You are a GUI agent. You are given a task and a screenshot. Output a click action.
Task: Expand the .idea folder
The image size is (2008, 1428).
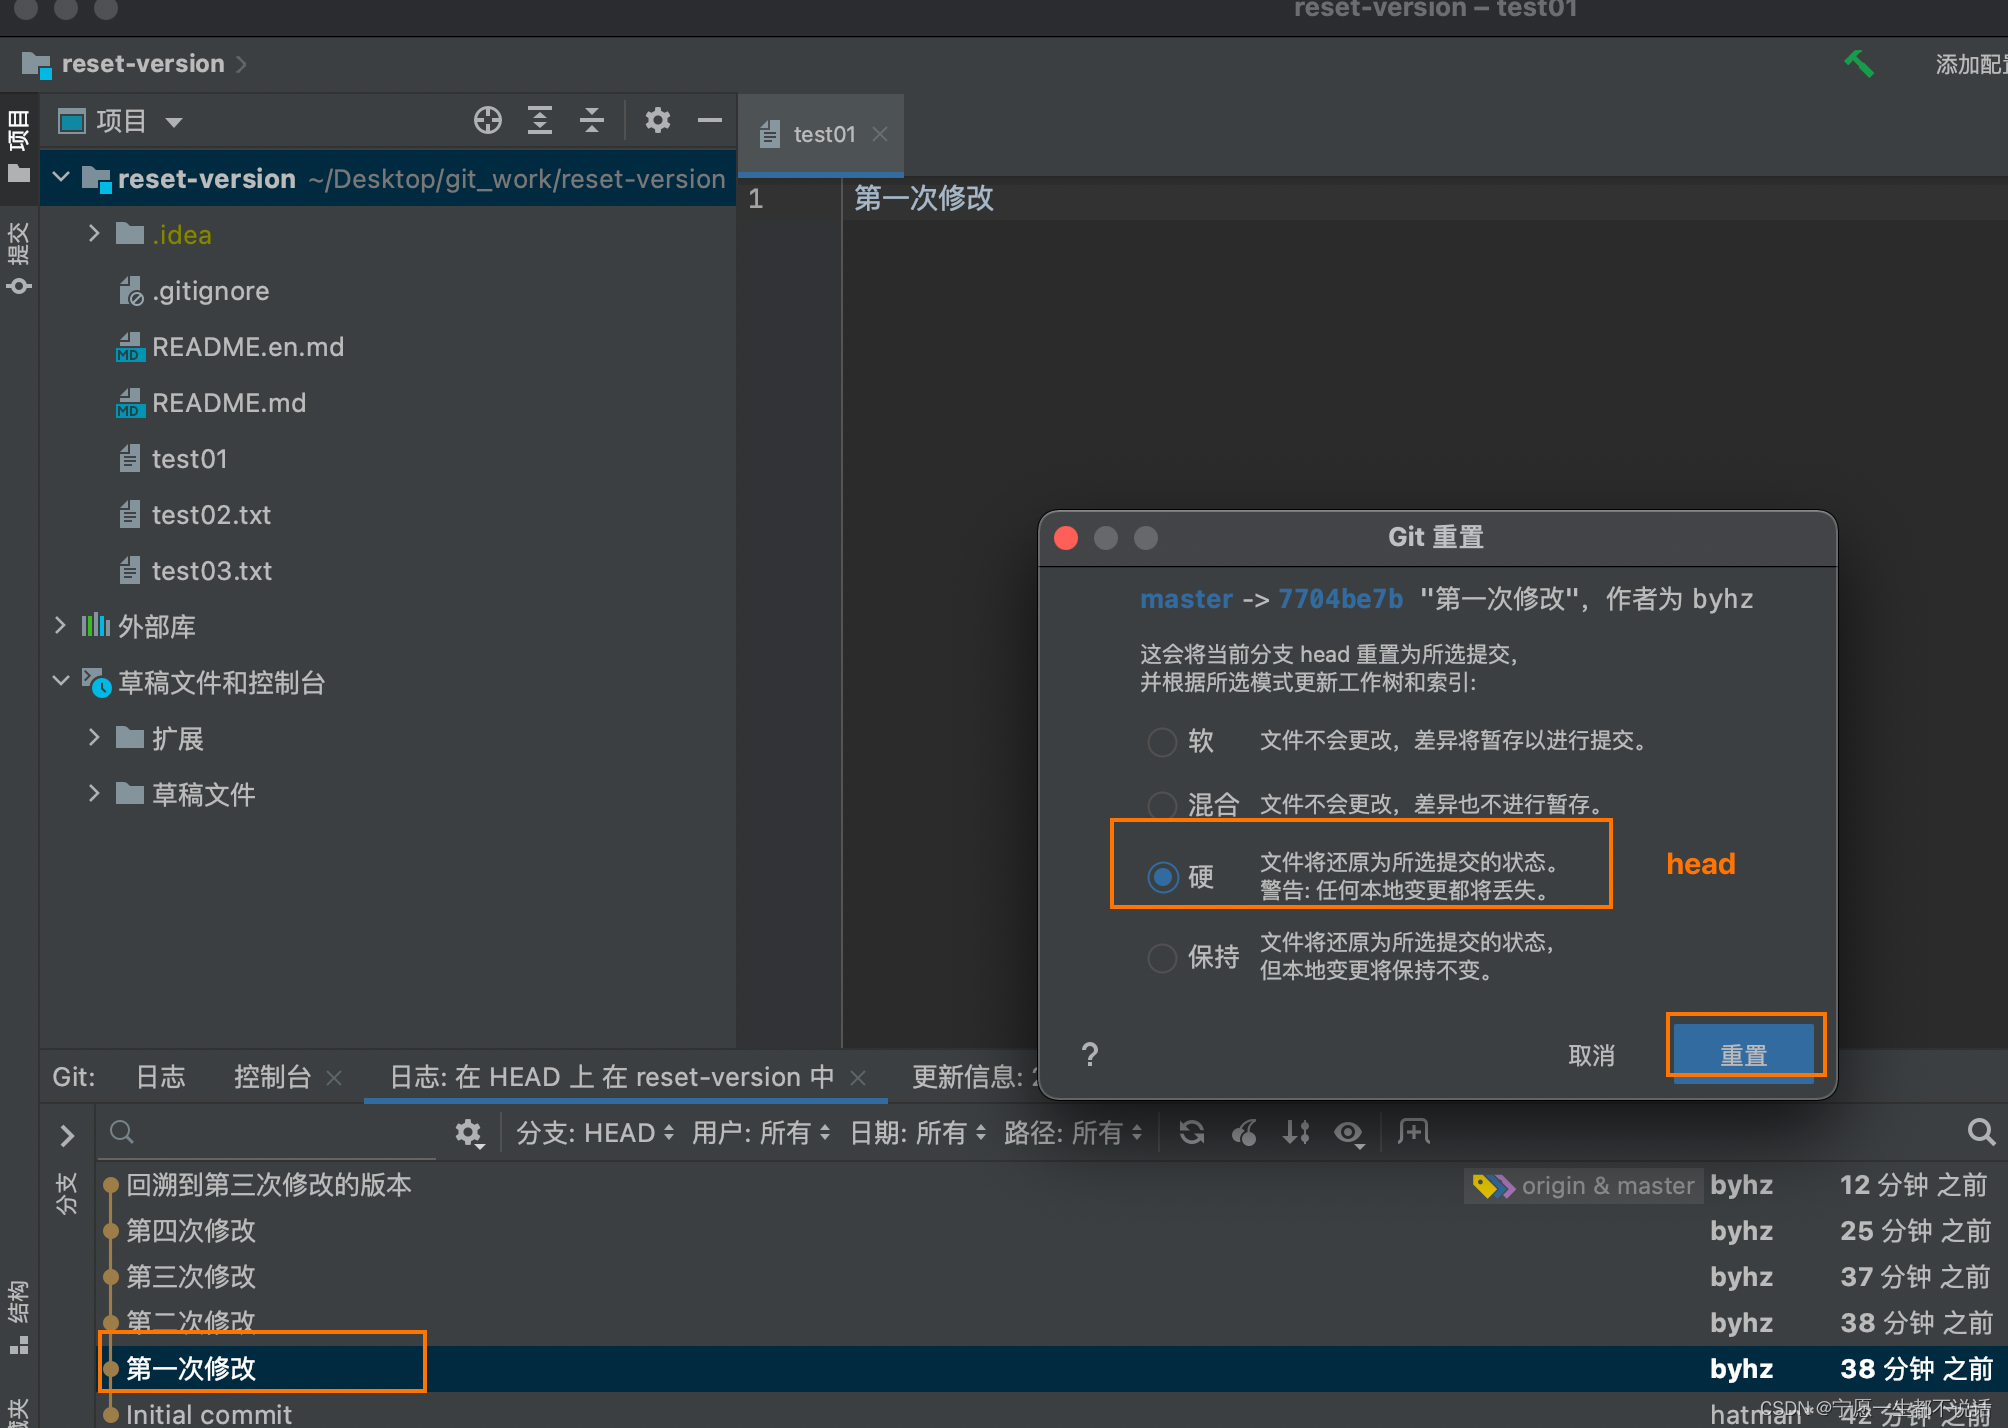click(x=94, y=234)
